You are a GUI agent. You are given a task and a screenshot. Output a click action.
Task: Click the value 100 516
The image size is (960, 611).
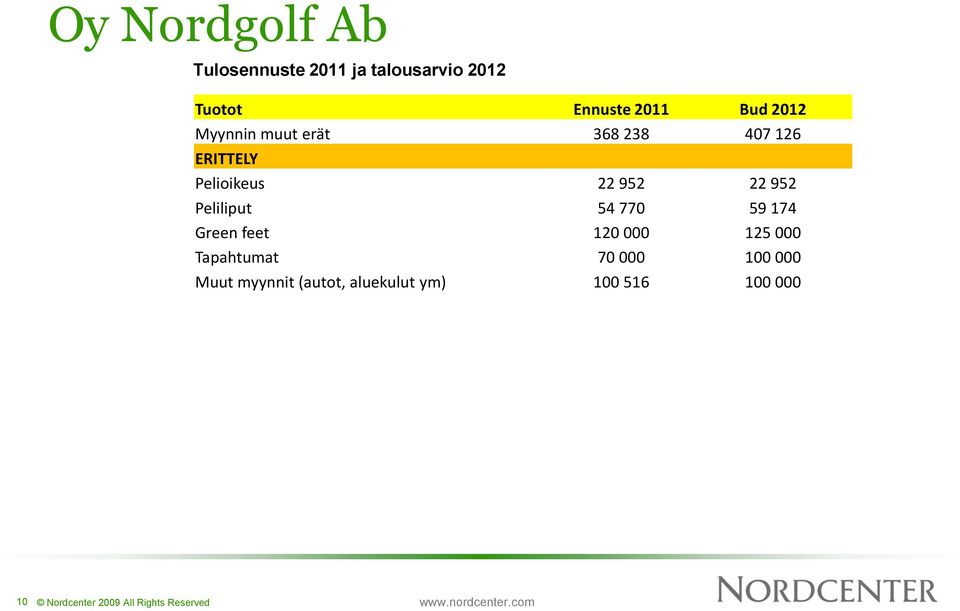coord(621,282)
